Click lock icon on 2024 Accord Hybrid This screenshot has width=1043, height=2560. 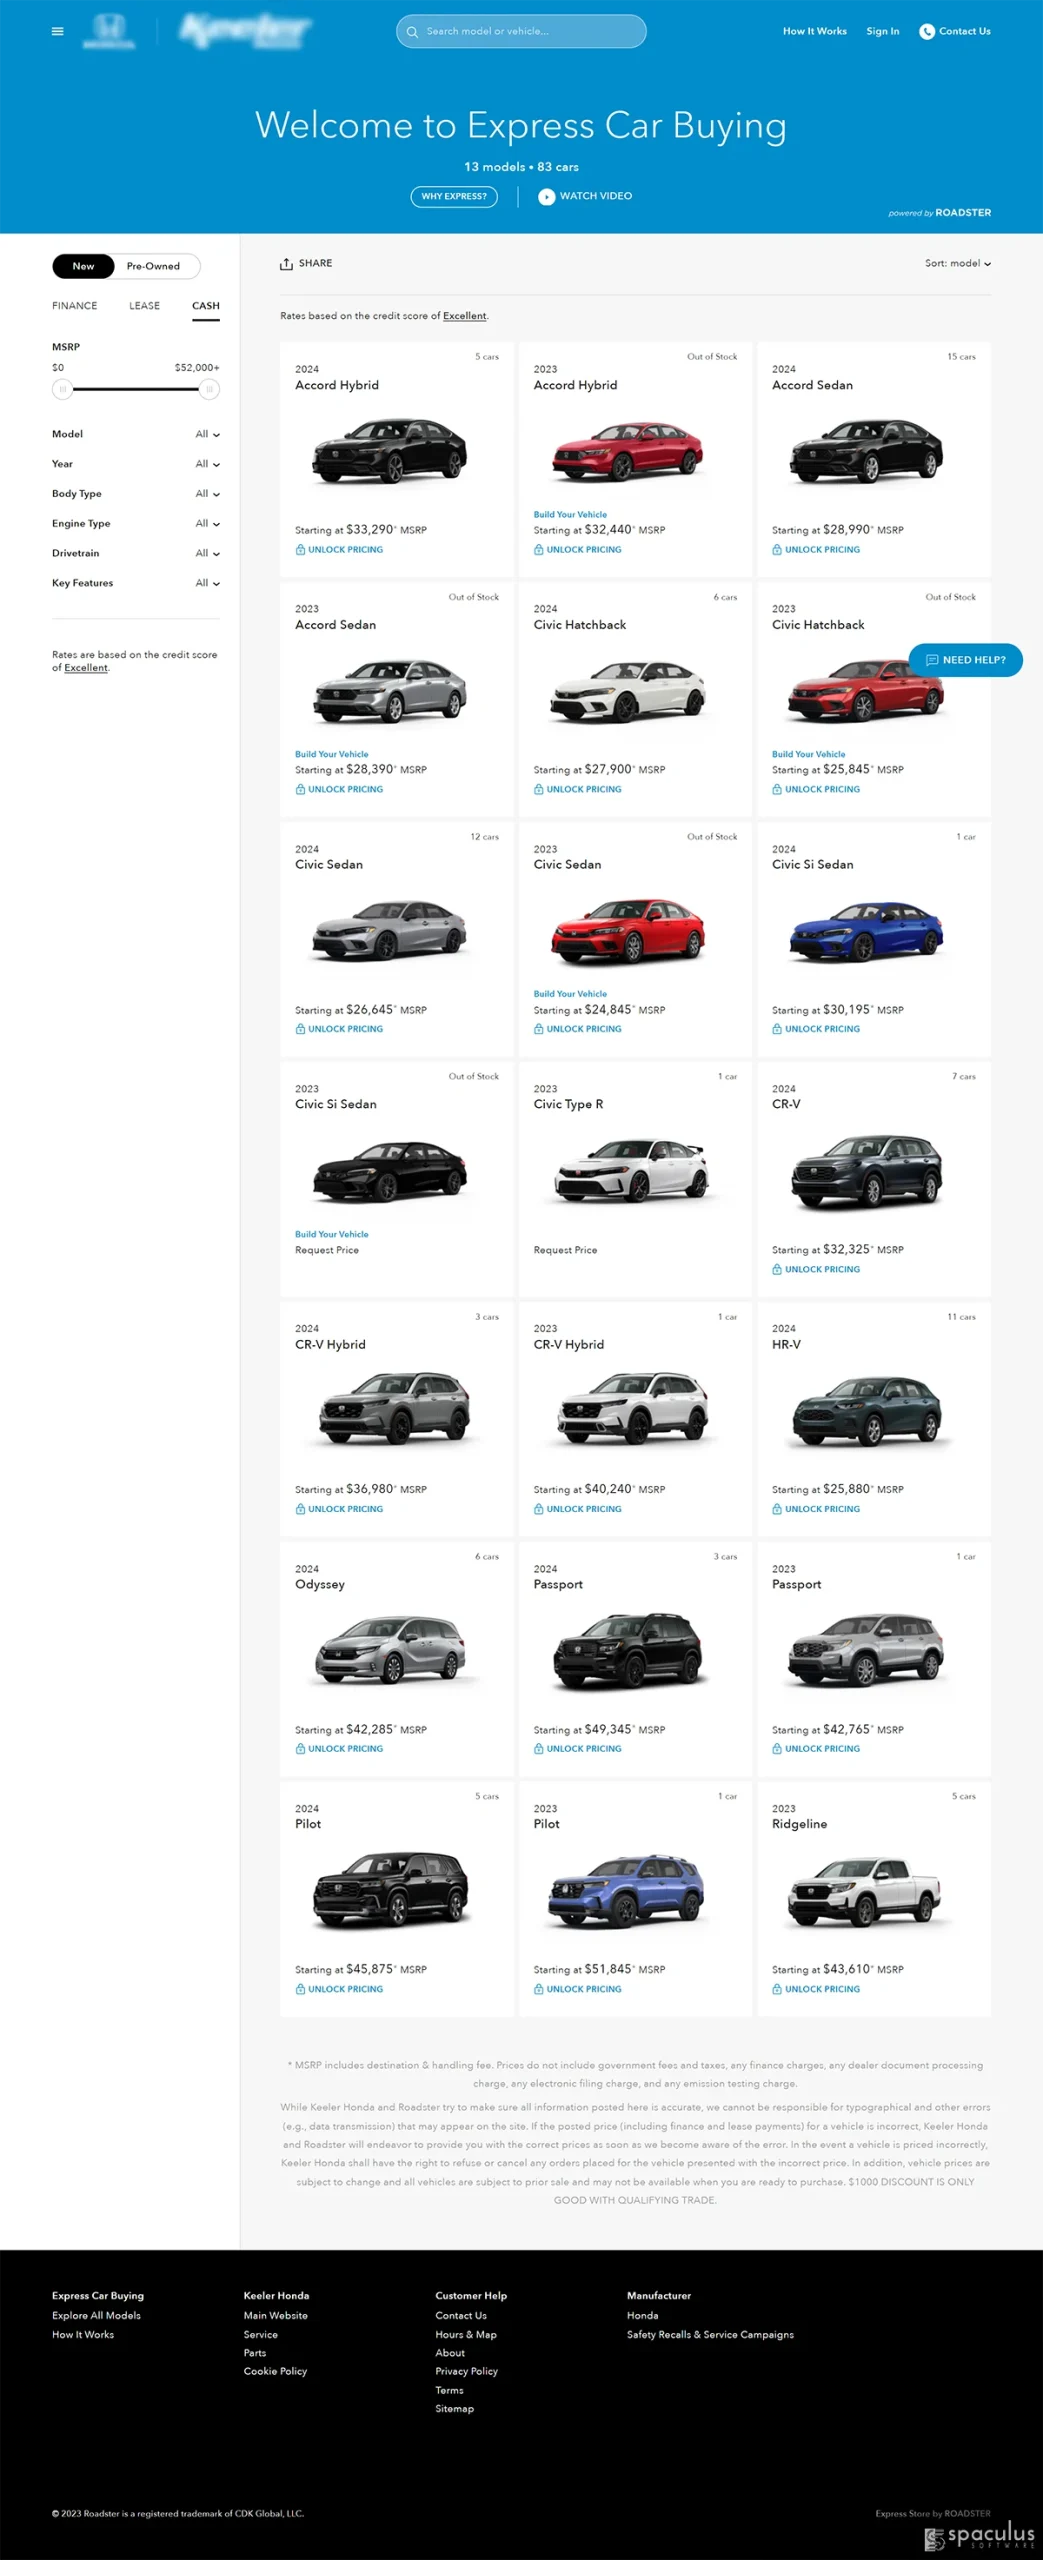pos(300,550)
